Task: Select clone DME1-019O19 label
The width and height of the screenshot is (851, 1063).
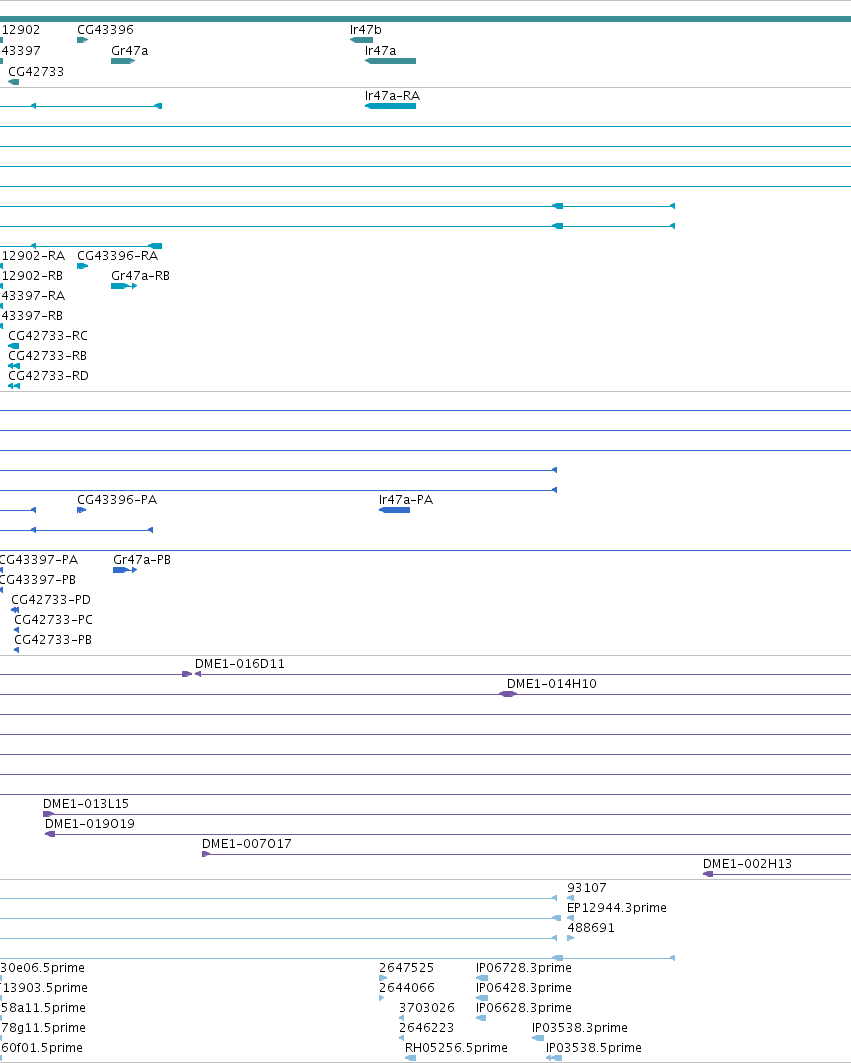Action: pos(90,824)
